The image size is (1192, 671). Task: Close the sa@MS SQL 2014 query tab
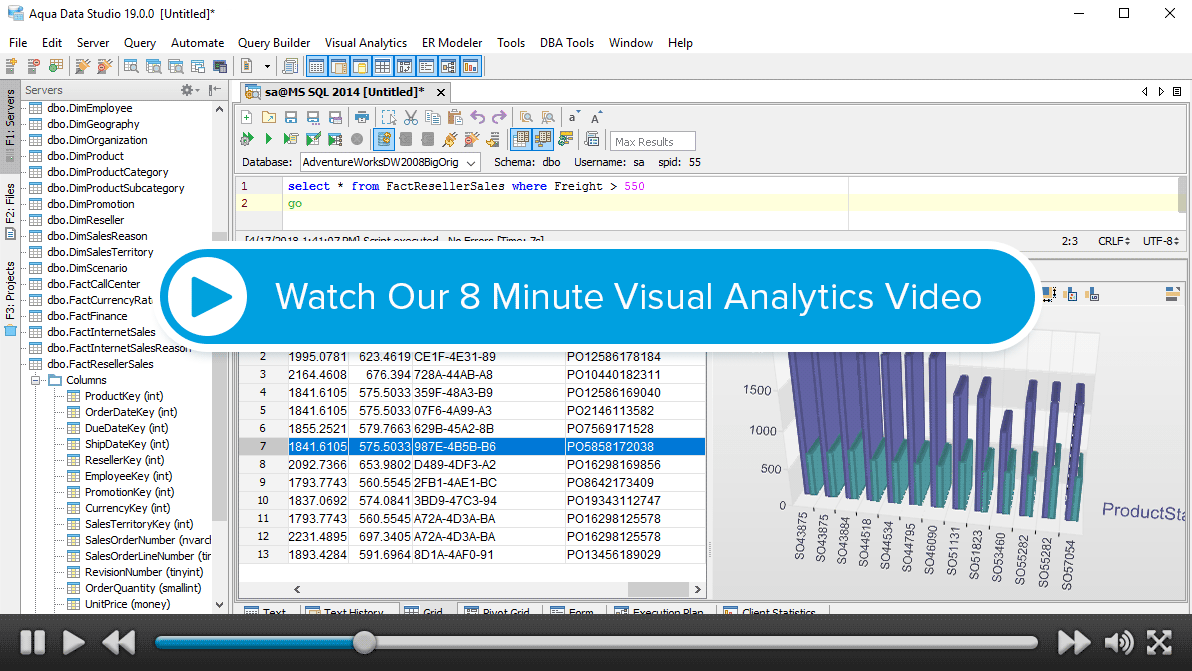(440, 92)
